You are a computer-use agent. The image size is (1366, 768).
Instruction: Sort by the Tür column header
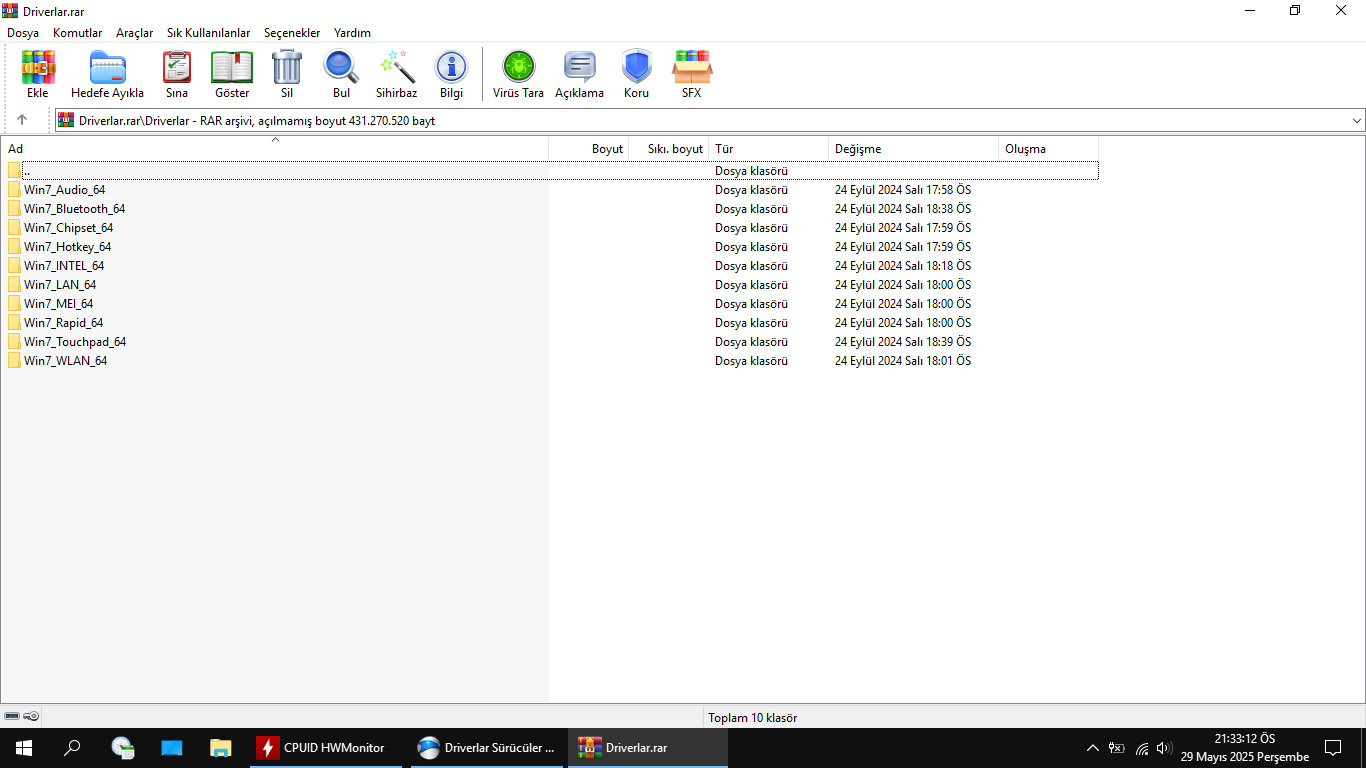[769, 149]
